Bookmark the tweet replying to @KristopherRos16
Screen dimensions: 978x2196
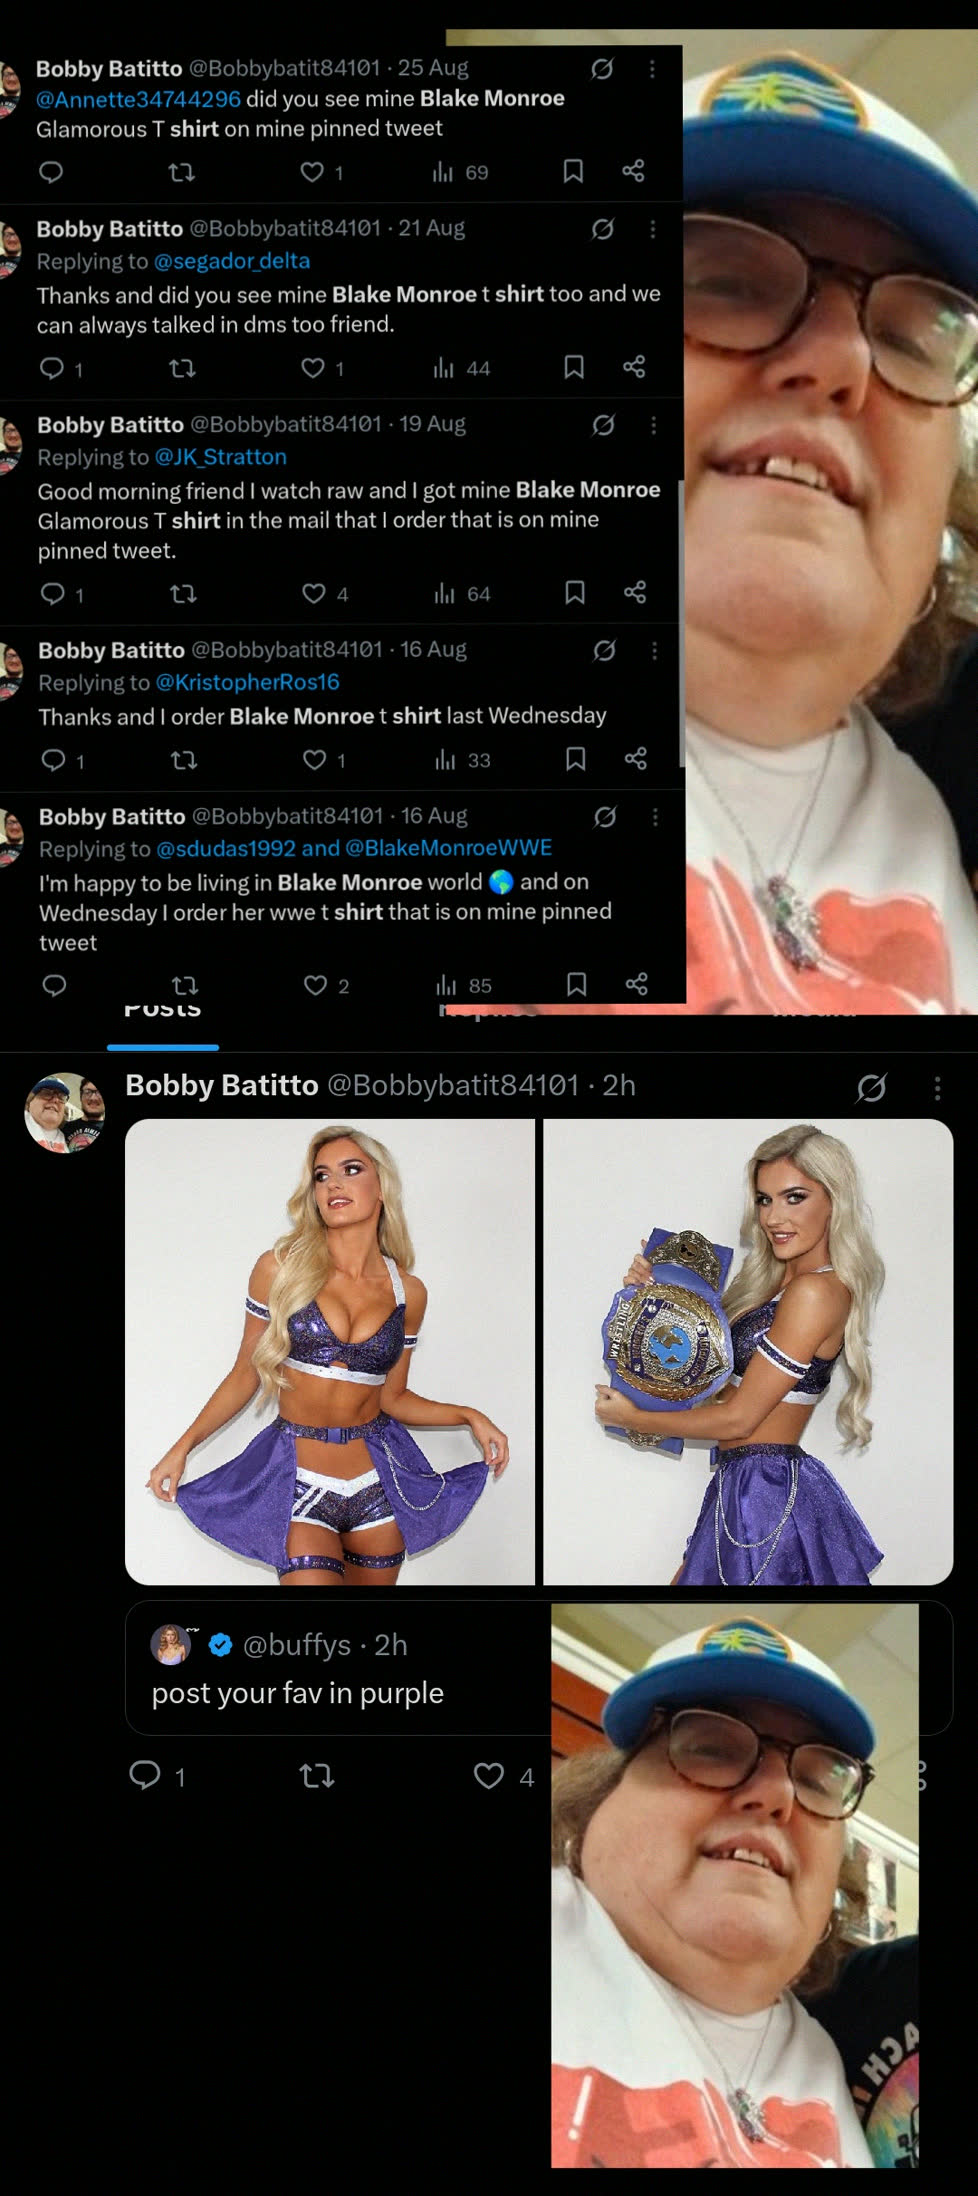(x=575, y=759)
